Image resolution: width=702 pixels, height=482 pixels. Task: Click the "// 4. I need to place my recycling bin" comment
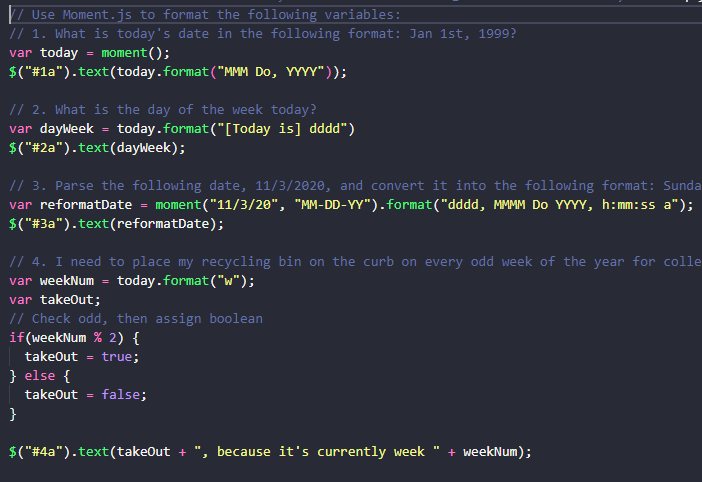coord(355,262)
